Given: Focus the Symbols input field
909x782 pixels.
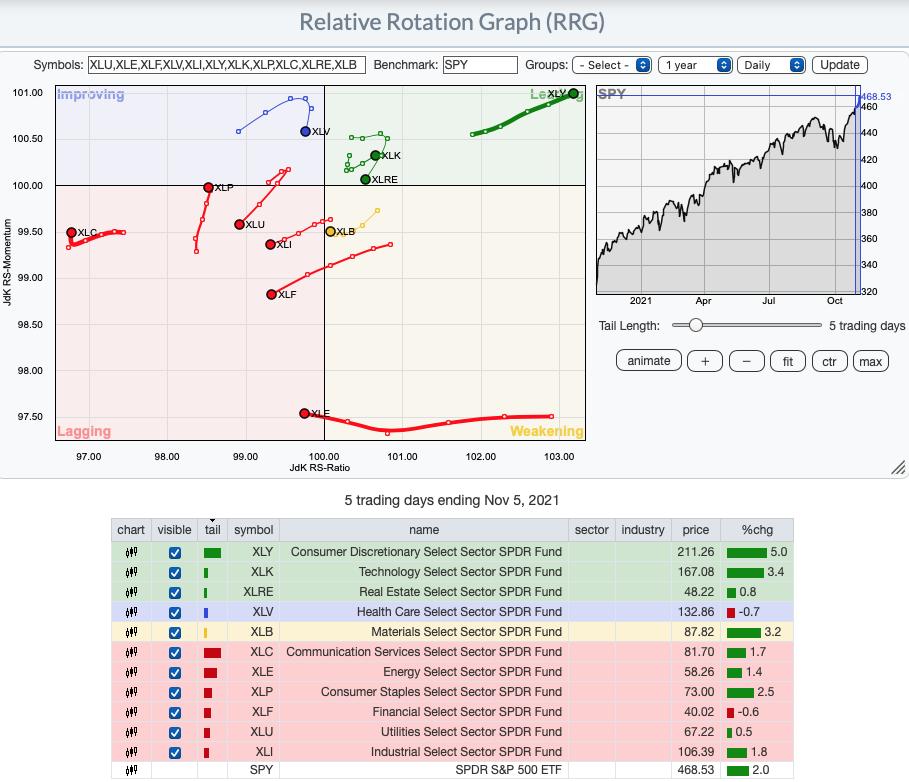Looking at the screenshot, I should (227, 65).
